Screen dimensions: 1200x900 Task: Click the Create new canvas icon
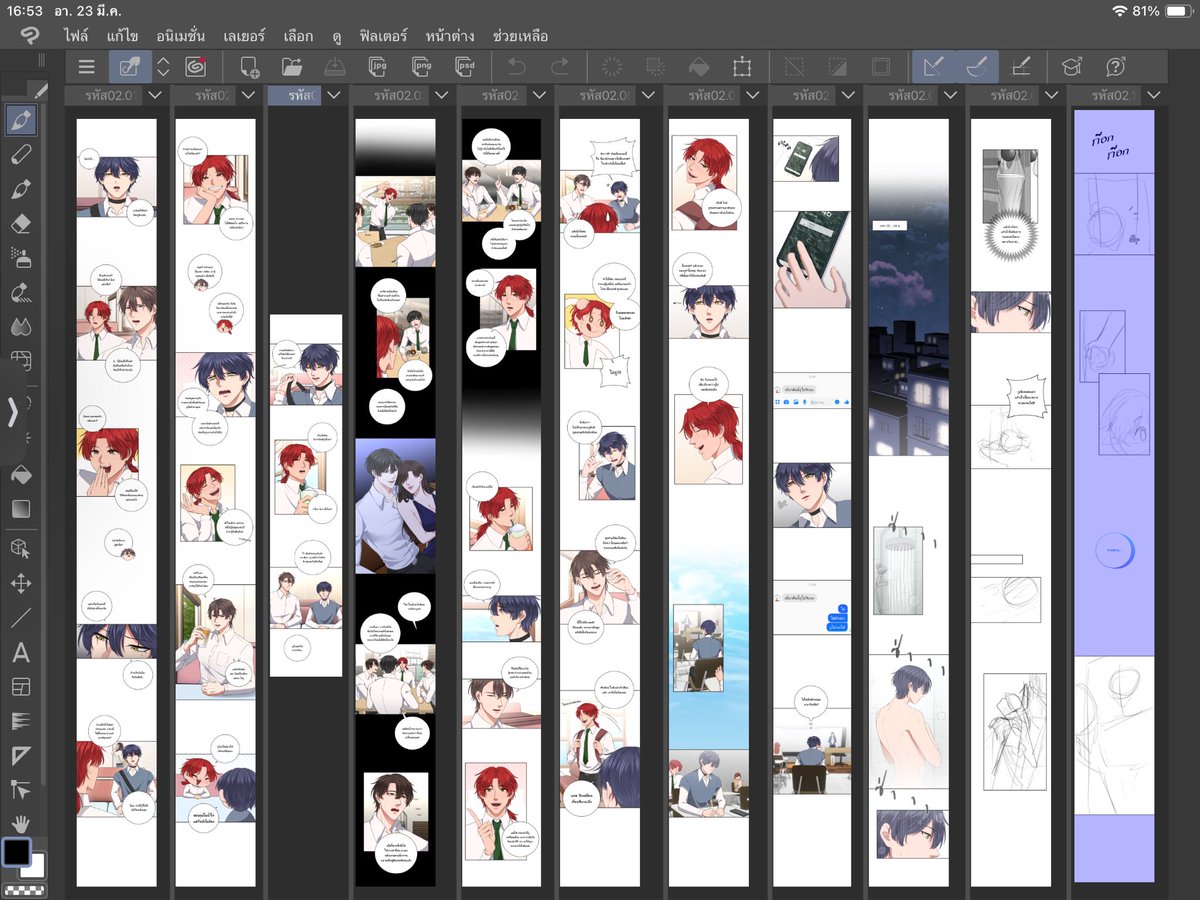249,67
